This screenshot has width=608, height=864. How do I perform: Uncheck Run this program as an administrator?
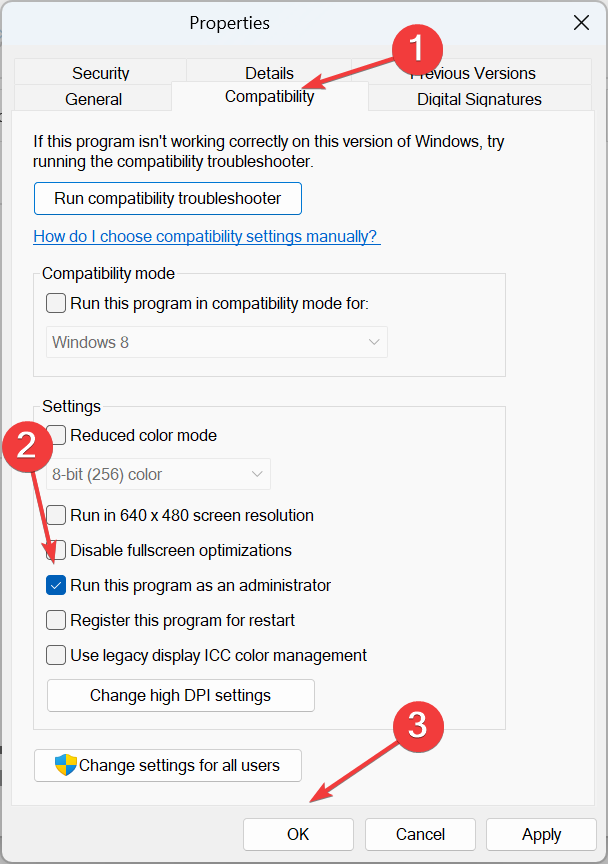click(56, 585)
